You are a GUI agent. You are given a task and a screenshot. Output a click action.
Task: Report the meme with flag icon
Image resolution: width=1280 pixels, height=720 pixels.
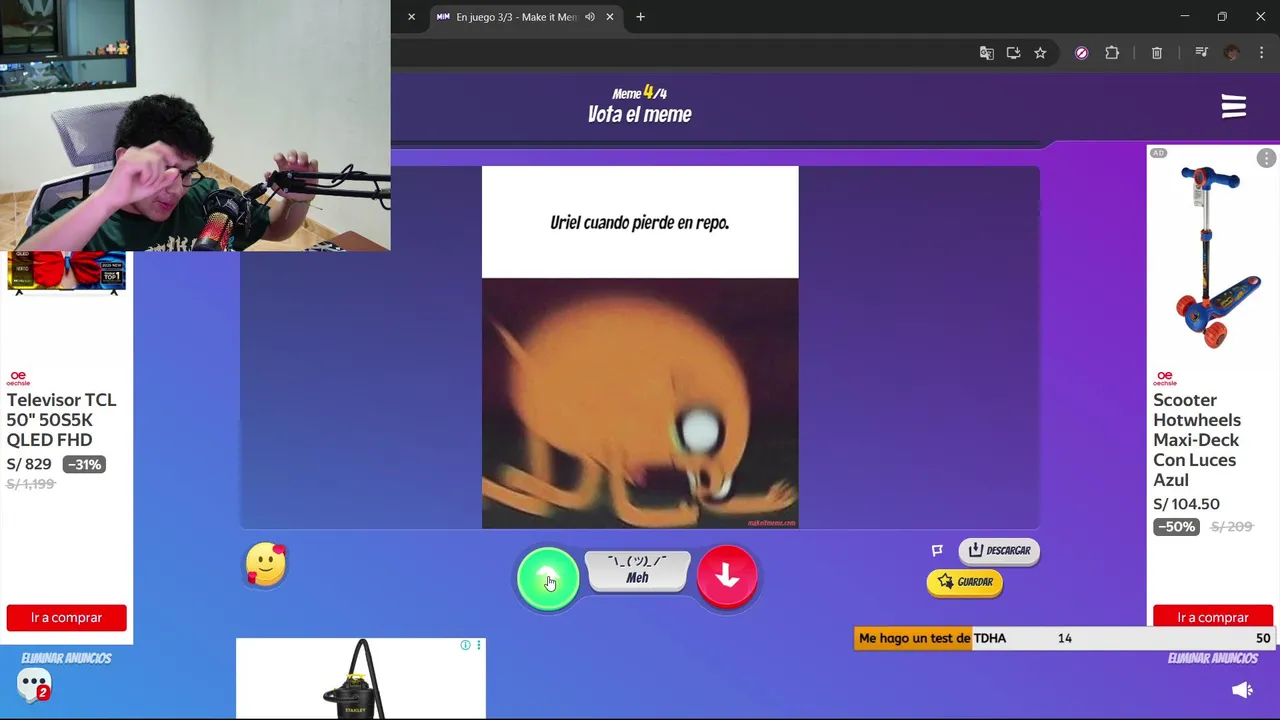click(x=937, y=550)
